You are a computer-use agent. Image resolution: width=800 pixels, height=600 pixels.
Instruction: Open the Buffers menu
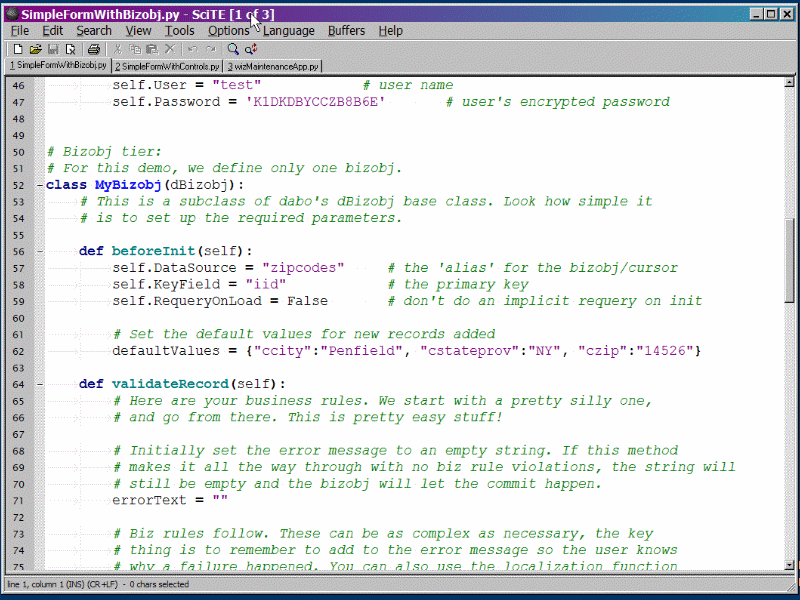click(x=346, y=31)
